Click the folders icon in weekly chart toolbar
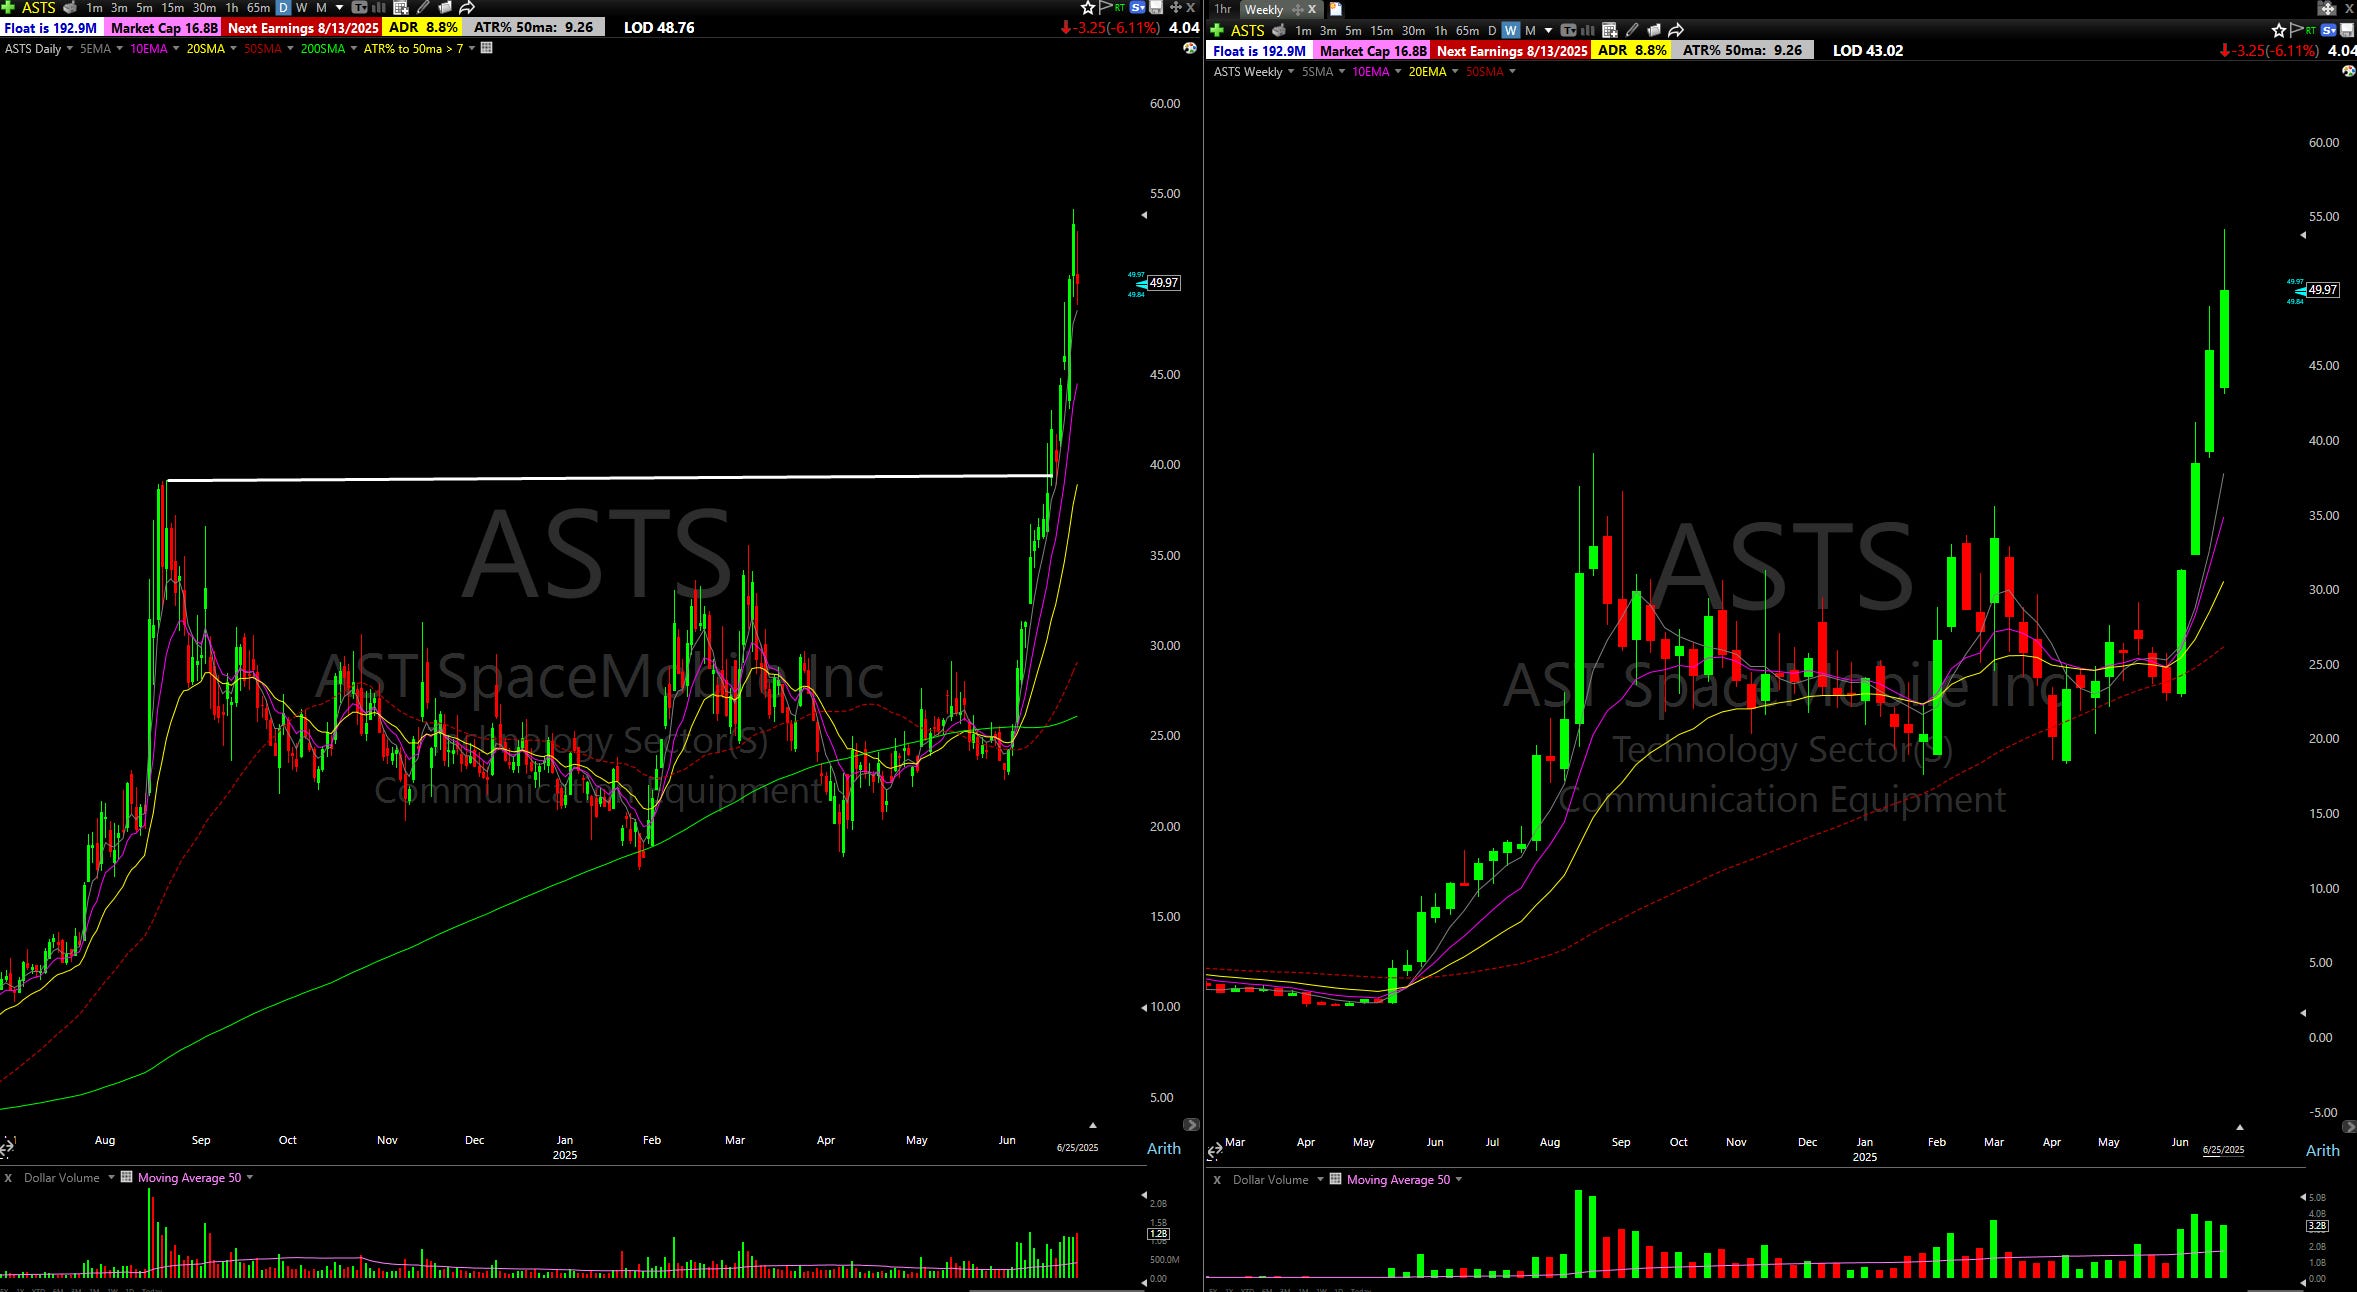Screen dimensions: 2357x1292 tap(1653, 30)
